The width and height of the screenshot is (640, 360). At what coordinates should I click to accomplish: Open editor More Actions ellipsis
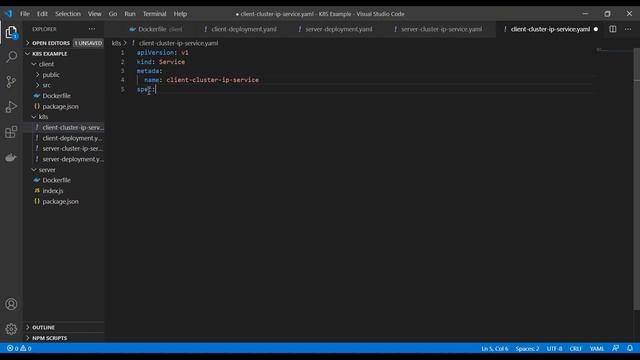tap(628, 29)
